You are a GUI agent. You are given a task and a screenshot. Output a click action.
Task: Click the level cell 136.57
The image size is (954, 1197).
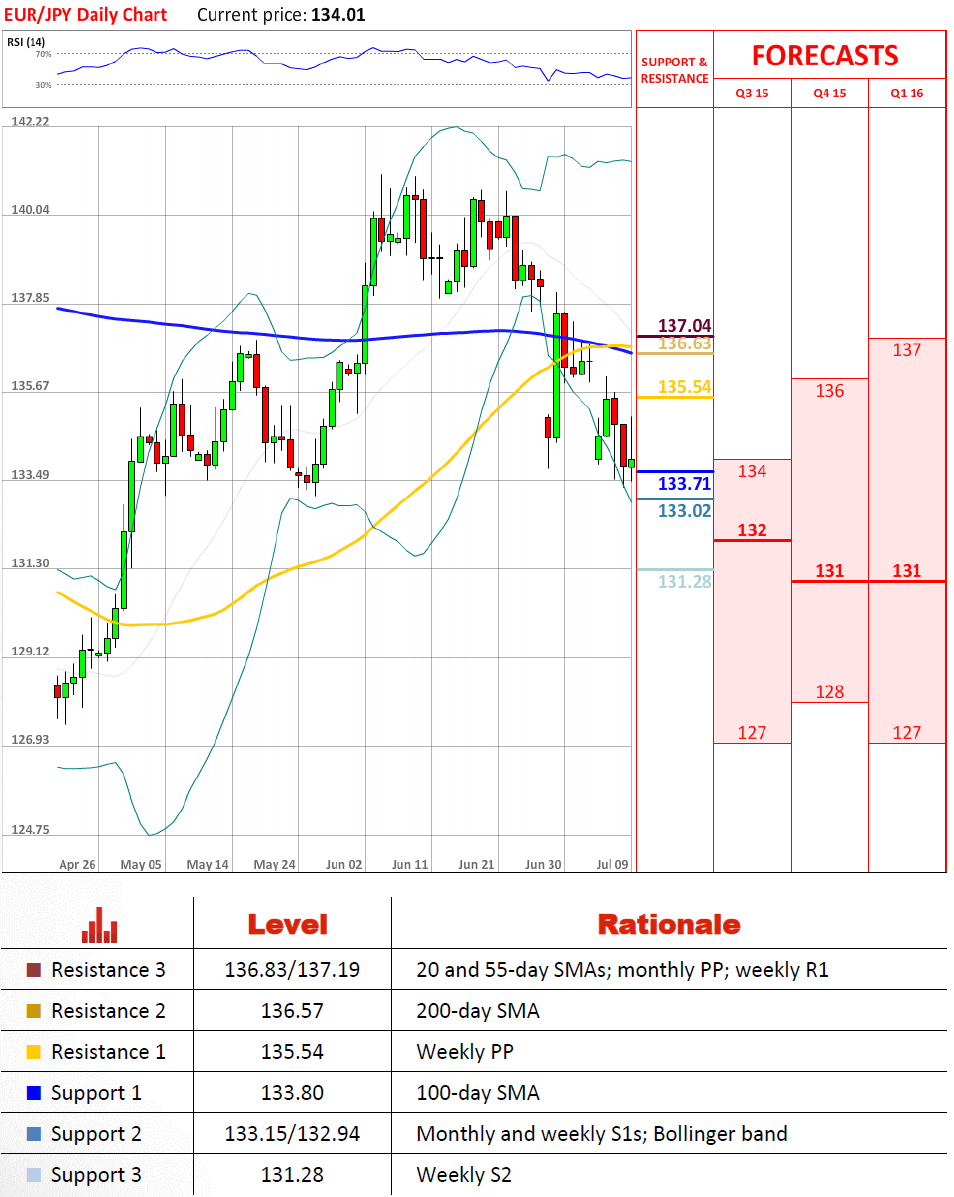pyautogui.click(x=292, y=1011)
